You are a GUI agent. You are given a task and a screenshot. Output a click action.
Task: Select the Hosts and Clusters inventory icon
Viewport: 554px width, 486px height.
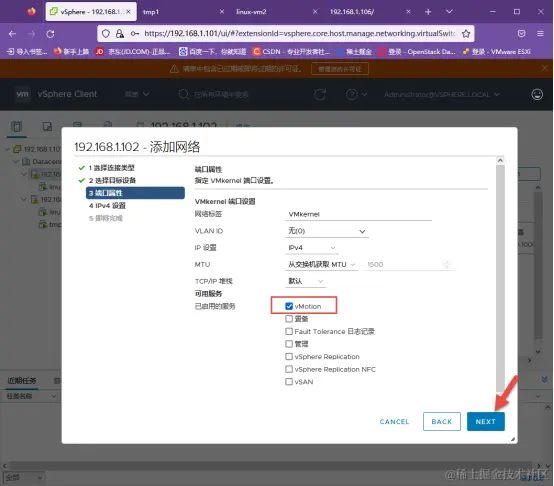17,126
